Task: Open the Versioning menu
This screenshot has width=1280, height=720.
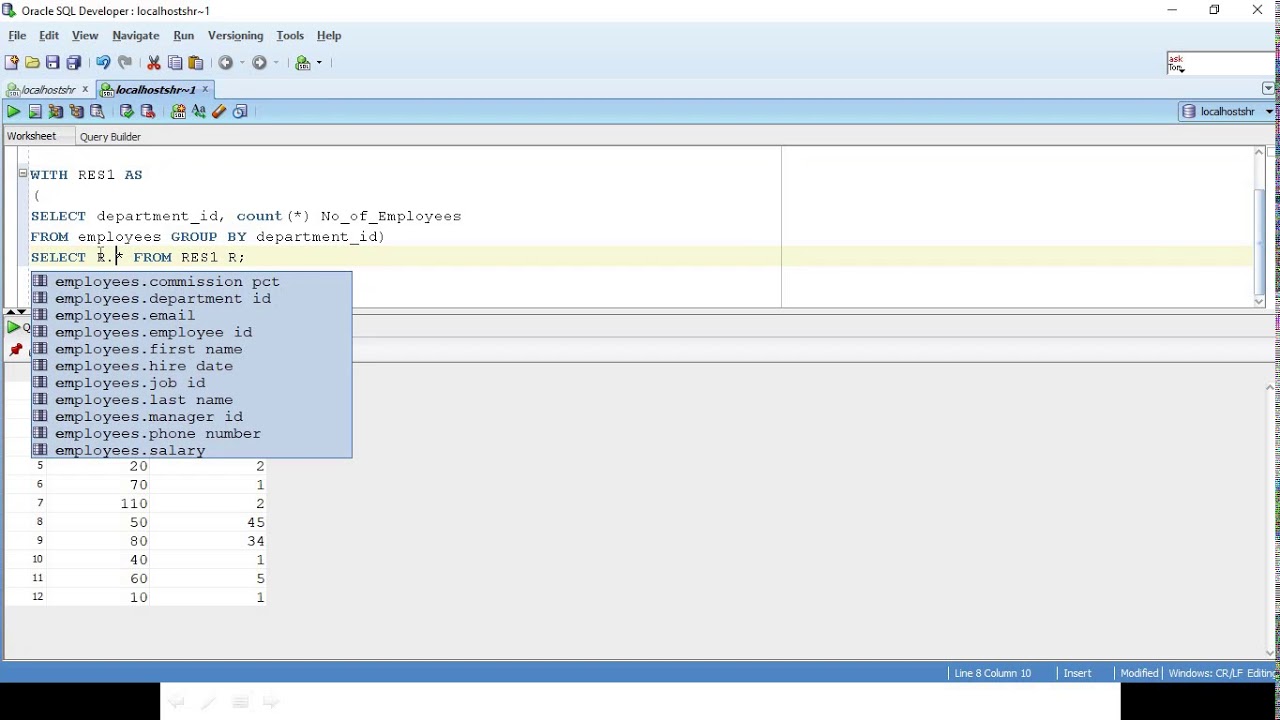Action: tap(236, 36)
